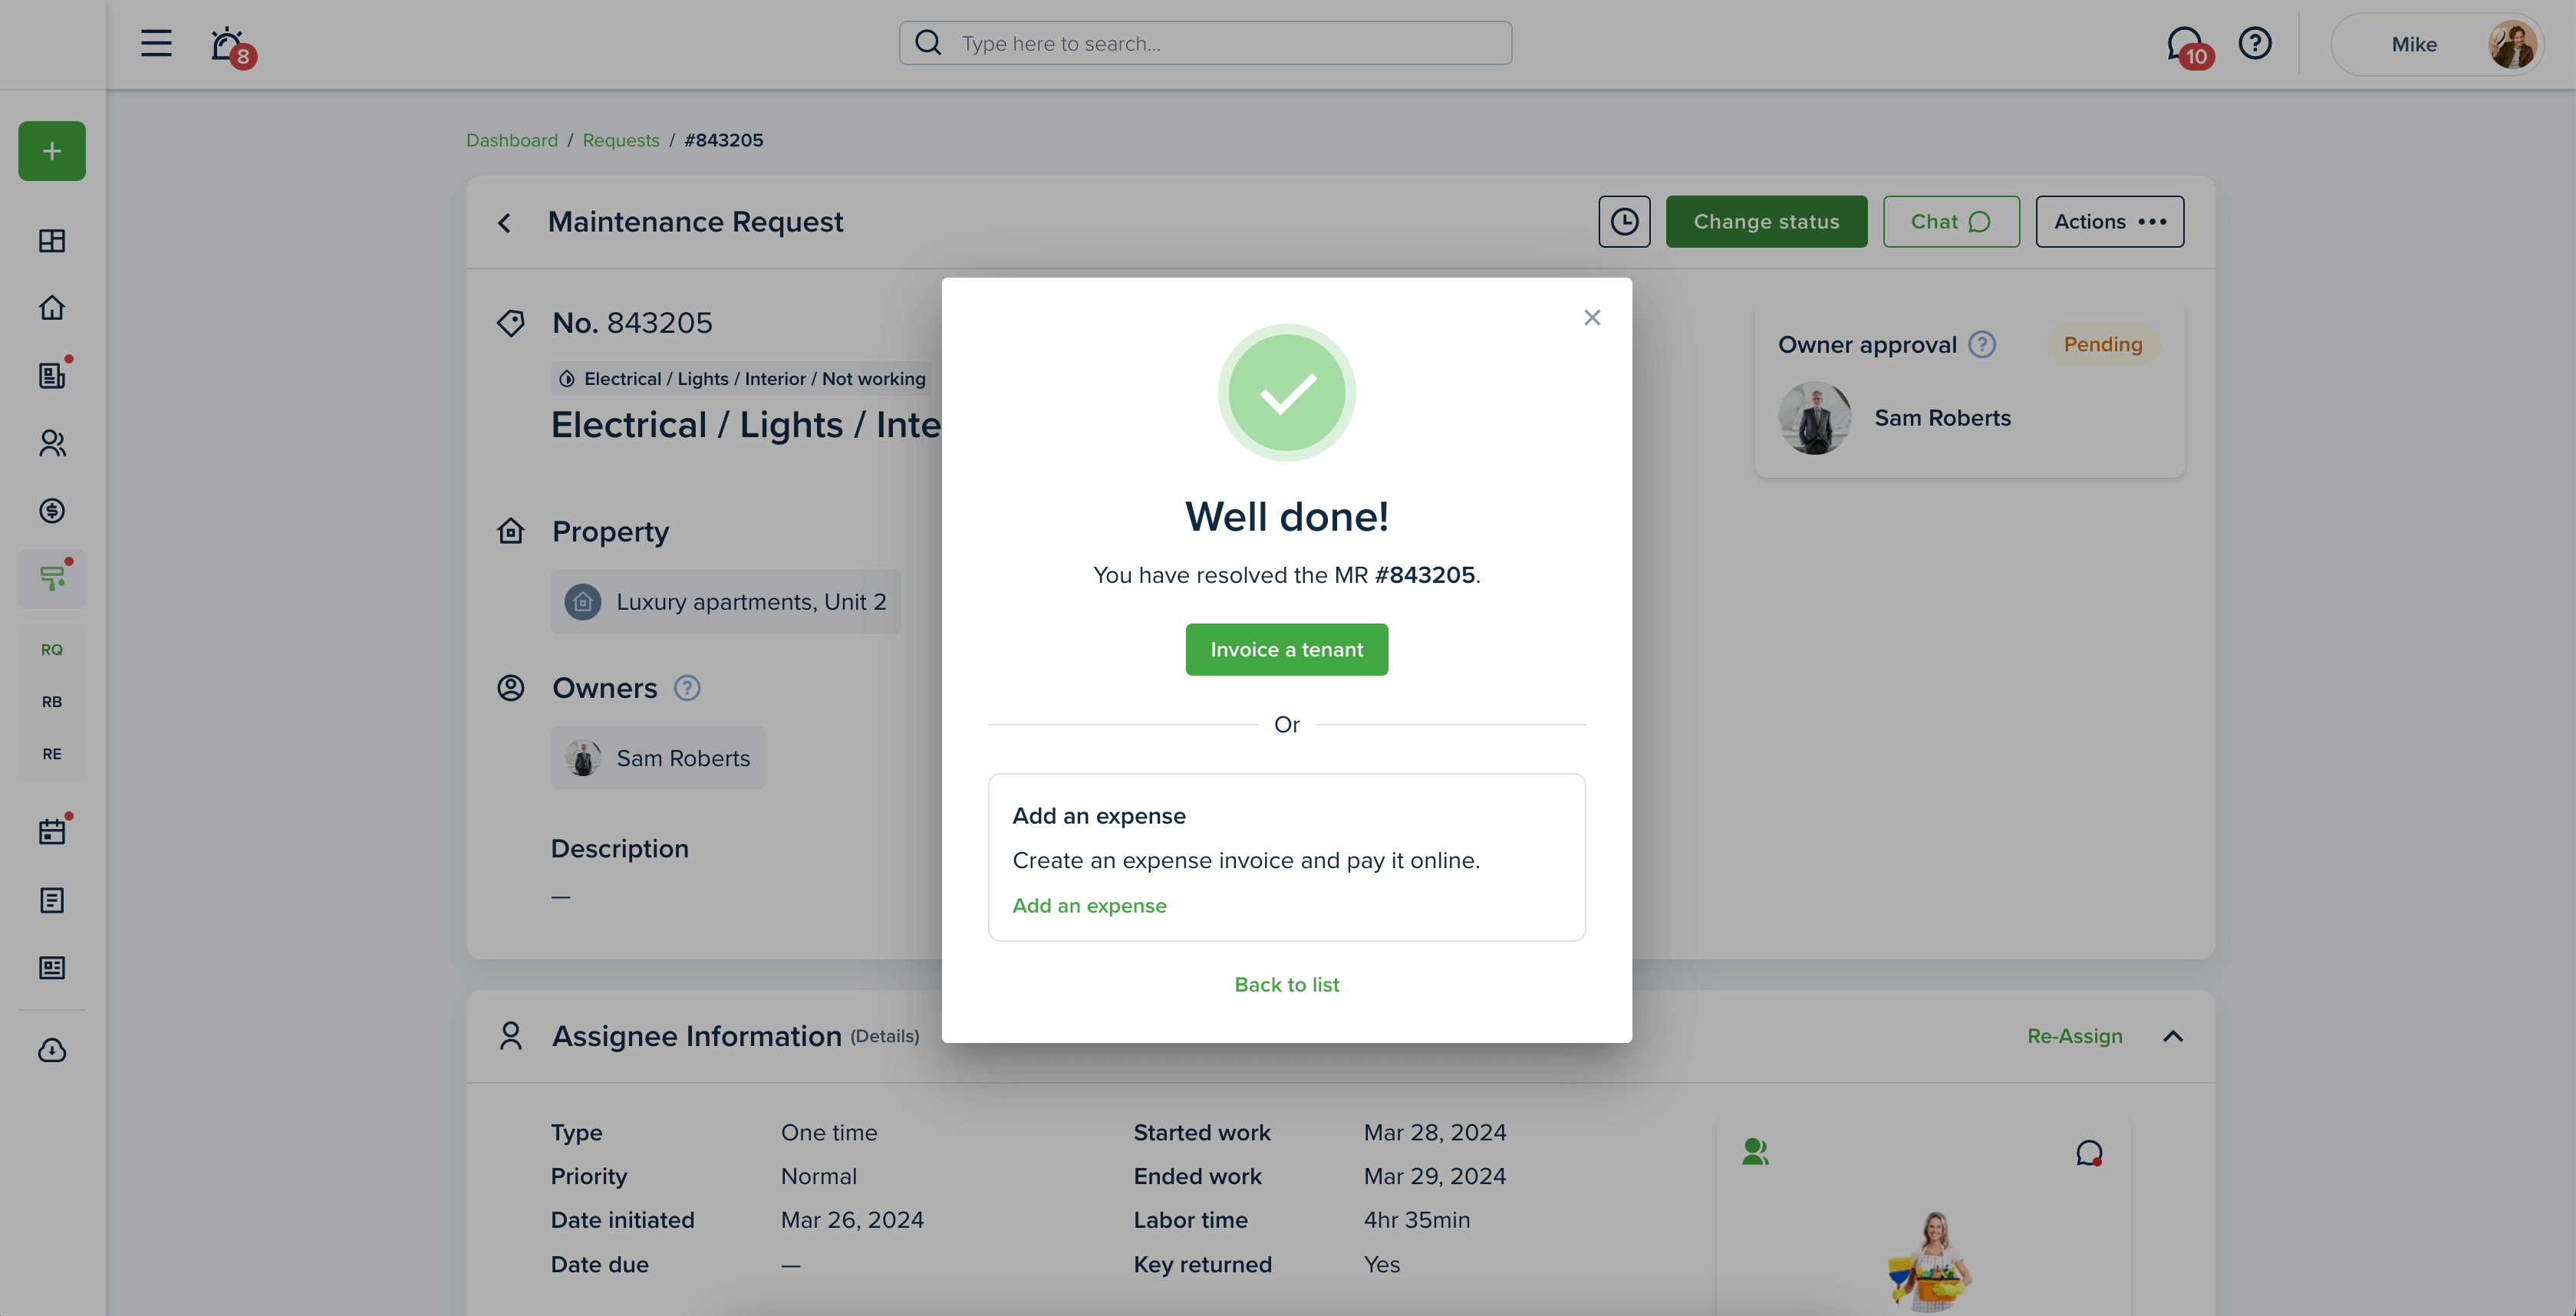
Task: Click Invoice a tenant button
Action: [x=1286, y=649]
